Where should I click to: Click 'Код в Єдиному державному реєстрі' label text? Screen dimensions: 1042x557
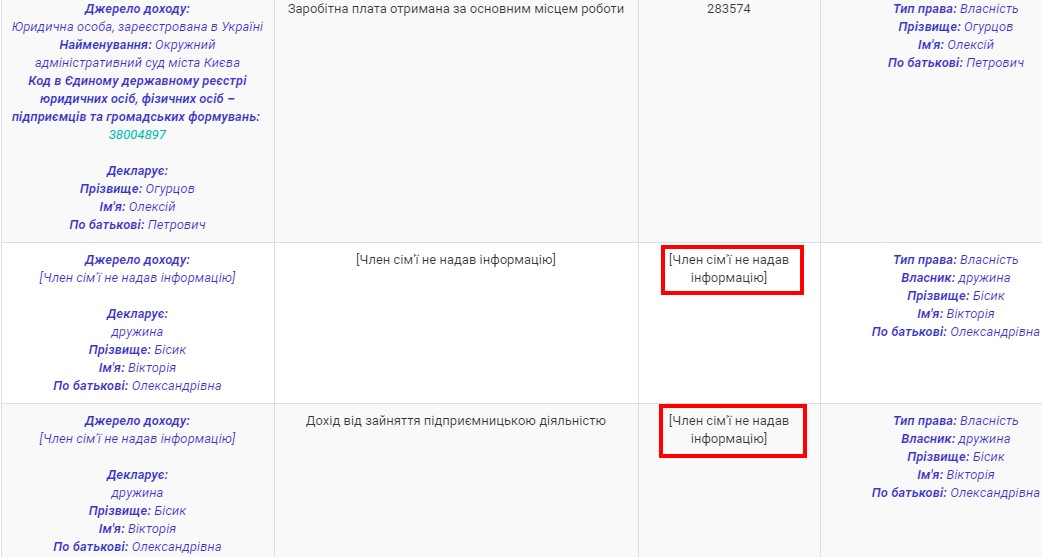click(137, 81)
